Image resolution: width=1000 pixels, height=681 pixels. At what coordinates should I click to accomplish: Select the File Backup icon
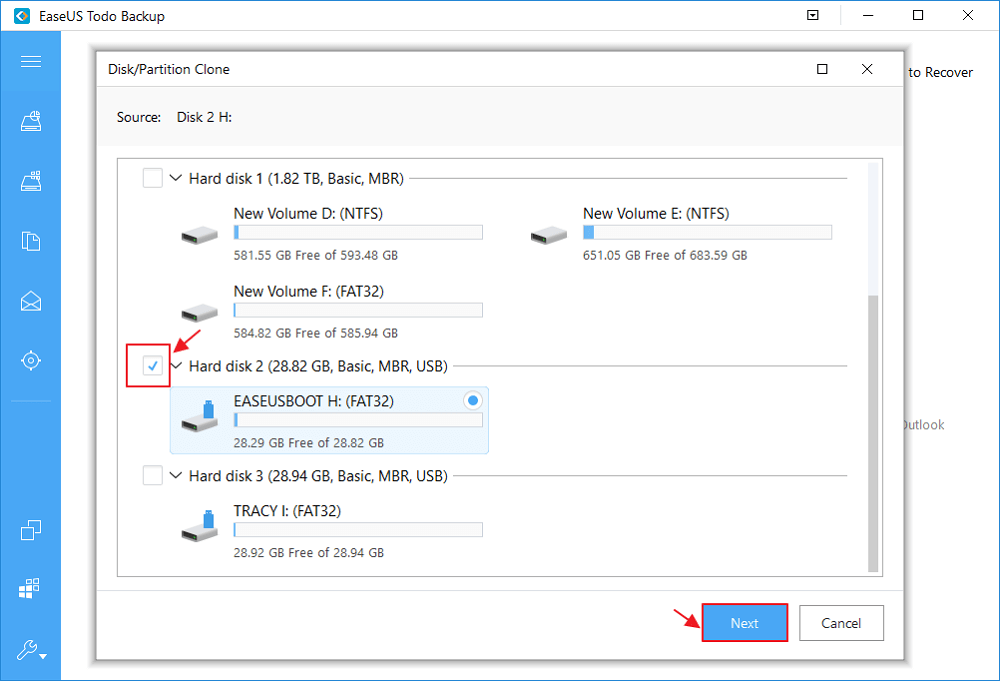point(30,241)
